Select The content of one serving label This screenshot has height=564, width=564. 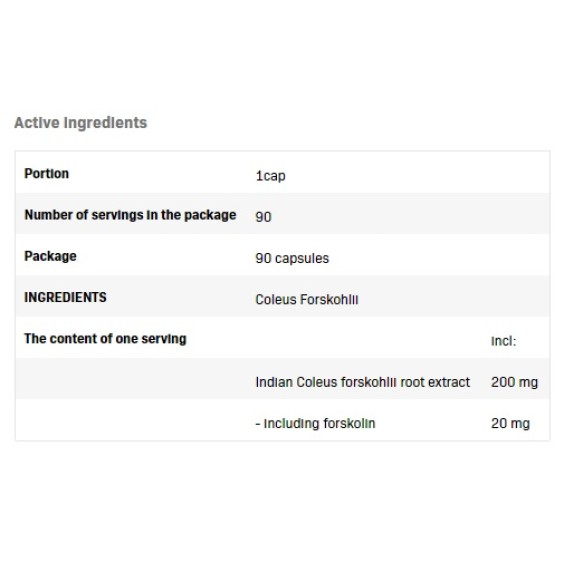click(x=105, y=339)
